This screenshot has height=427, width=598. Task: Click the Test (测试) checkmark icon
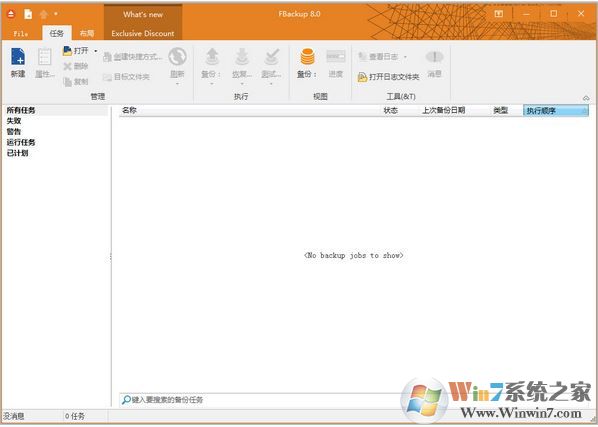tap(271, 57)
